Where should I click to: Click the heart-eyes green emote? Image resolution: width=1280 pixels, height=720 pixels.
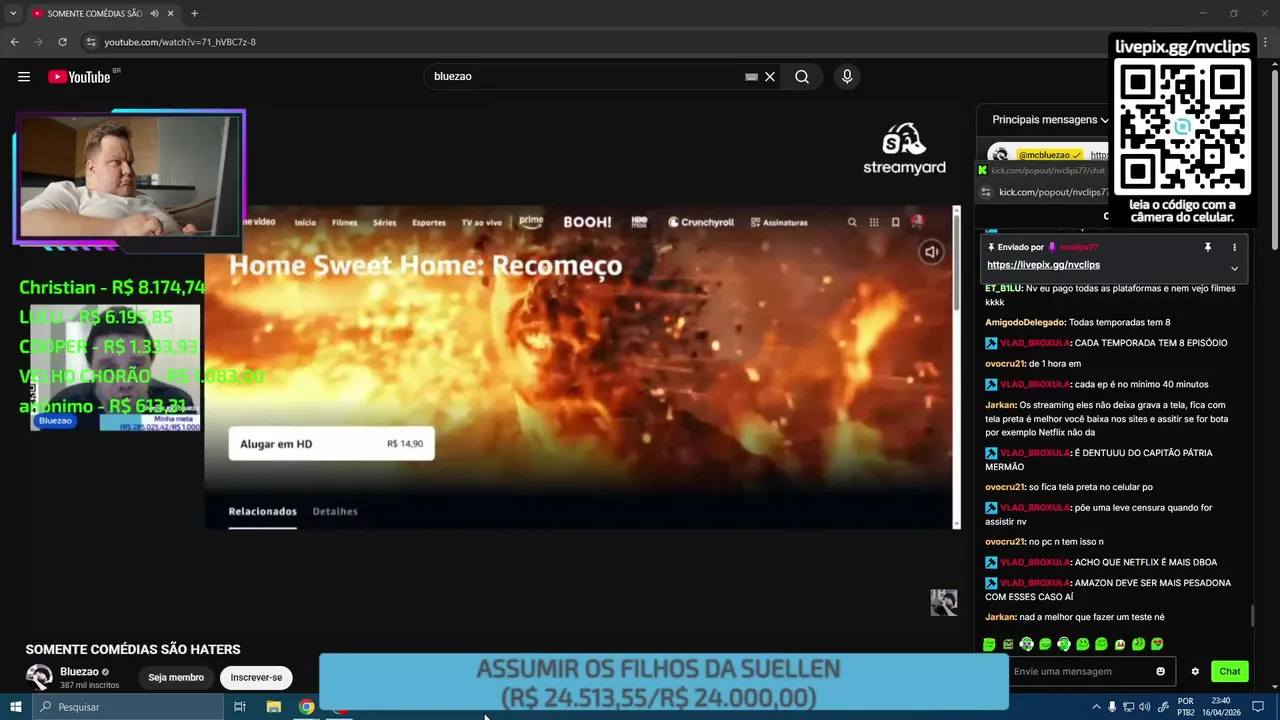[1157, 644]
